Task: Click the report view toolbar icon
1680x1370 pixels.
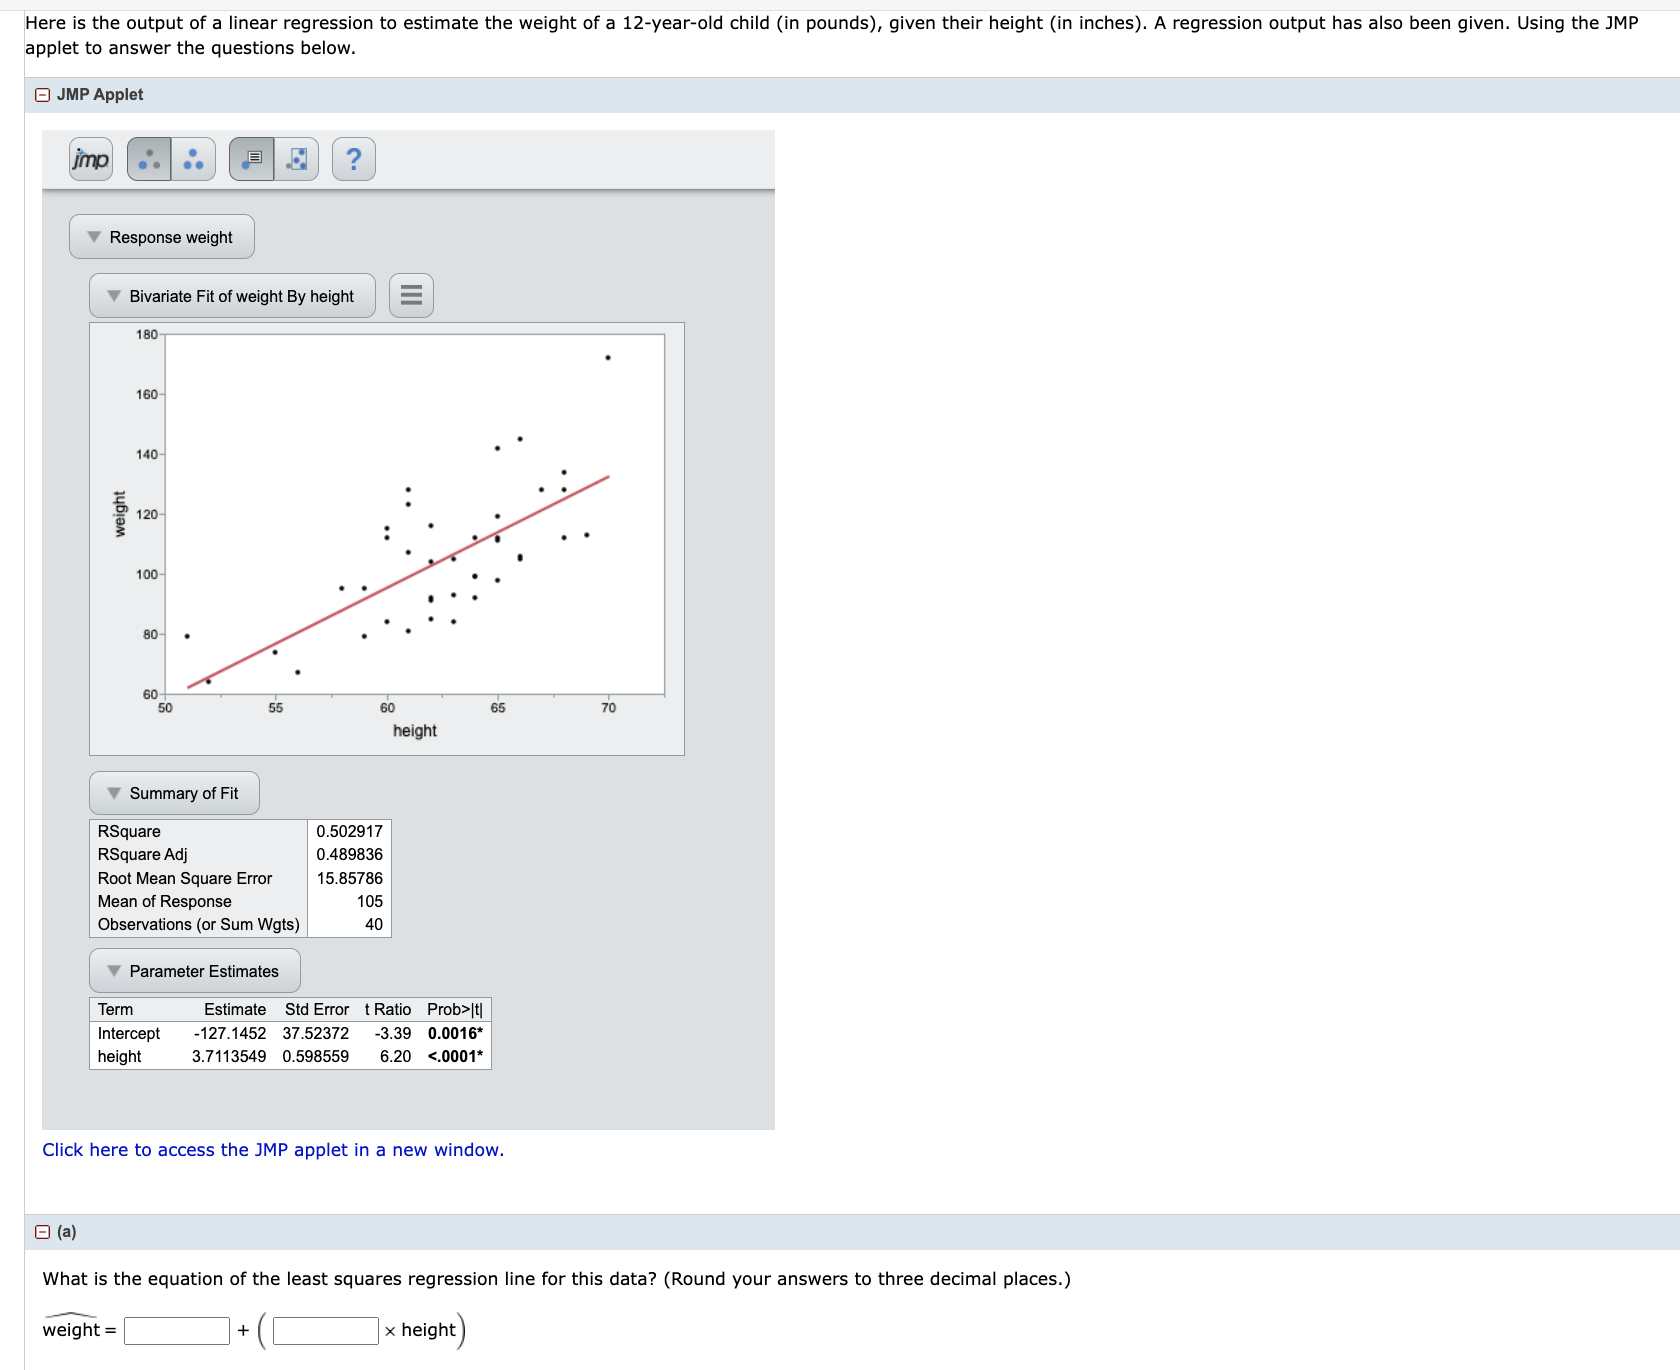Action: click(252, 158)
